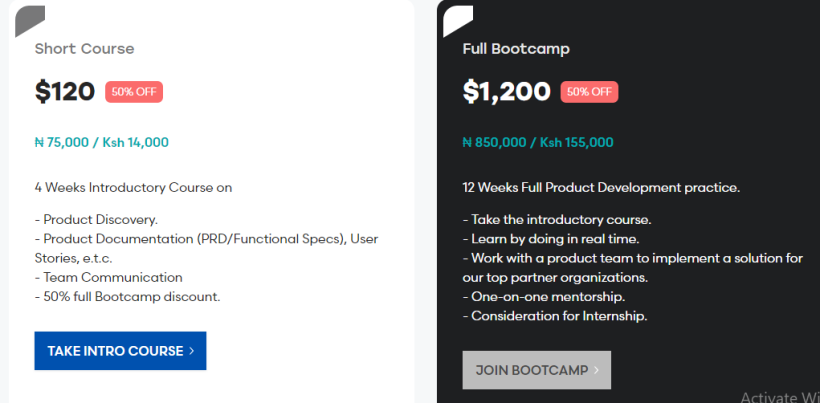Click the Team Communication list item
Screen dimensions: 820x403
tap(108, 277)
